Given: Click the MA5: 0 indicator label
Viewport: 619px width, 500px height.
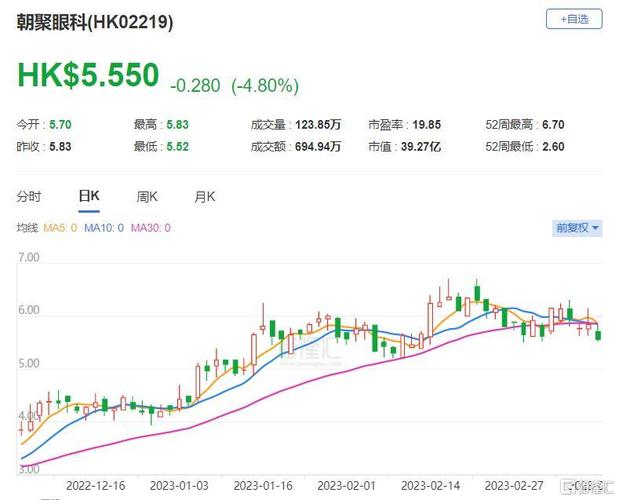Looking at the screenshot, I should (x=60, y=228).
